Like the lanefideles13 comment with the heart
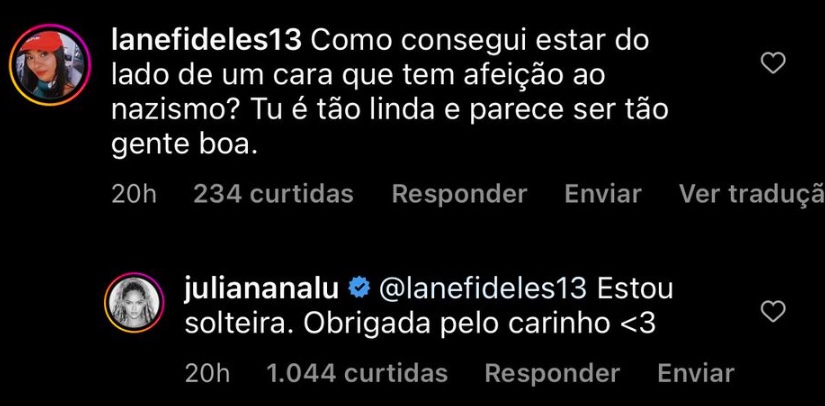 [x=773, y=65]
